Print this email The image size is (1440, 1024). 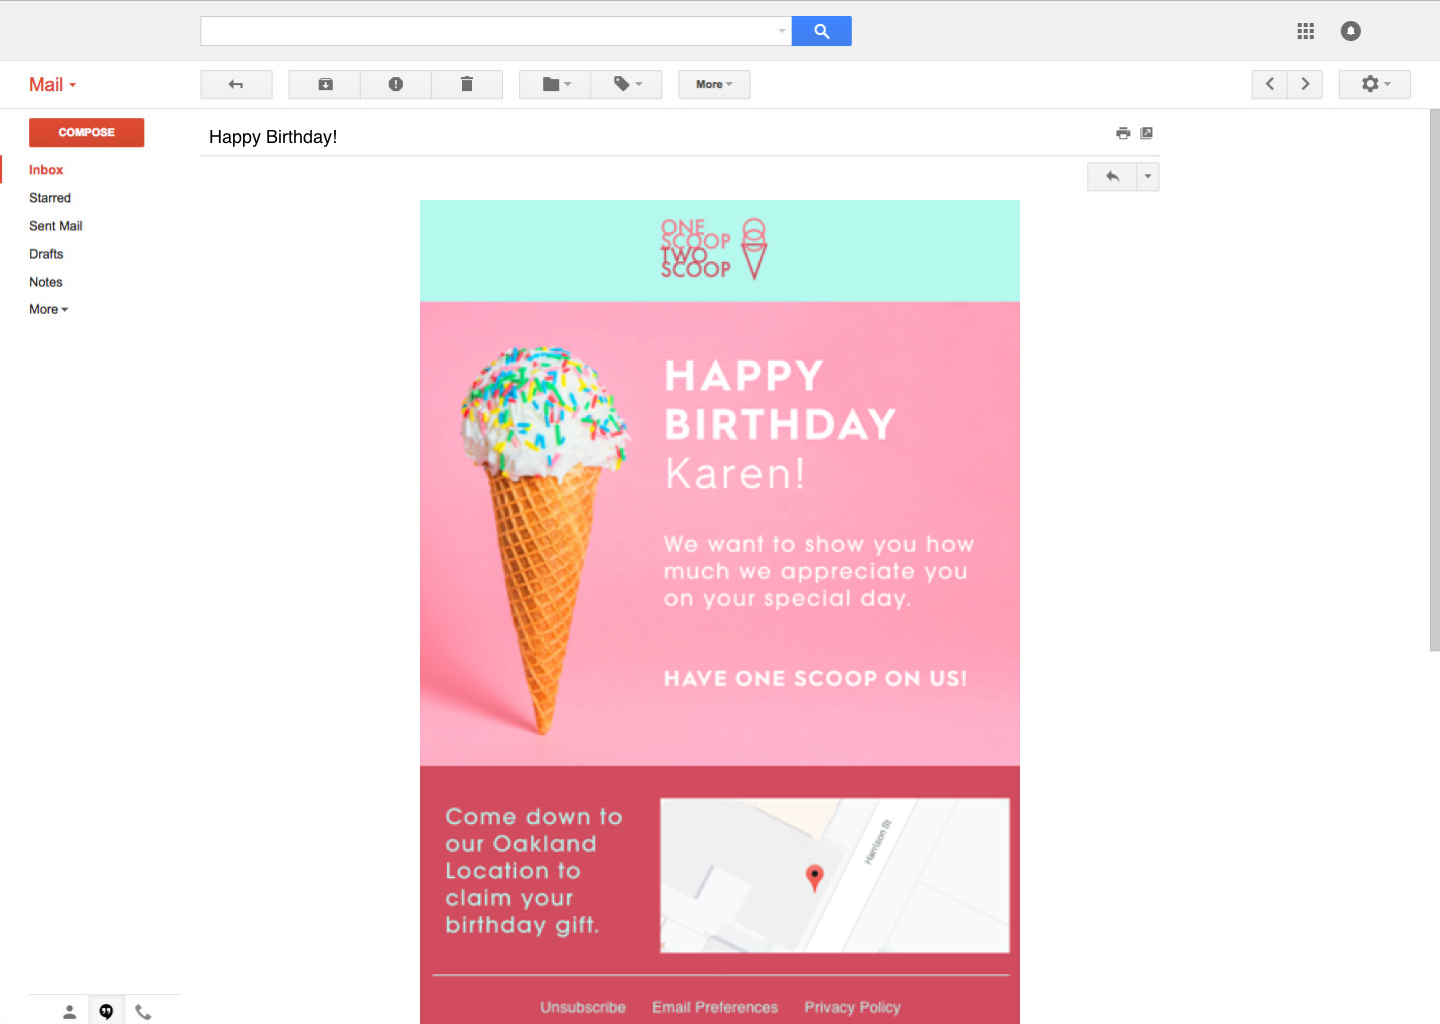1123,133
